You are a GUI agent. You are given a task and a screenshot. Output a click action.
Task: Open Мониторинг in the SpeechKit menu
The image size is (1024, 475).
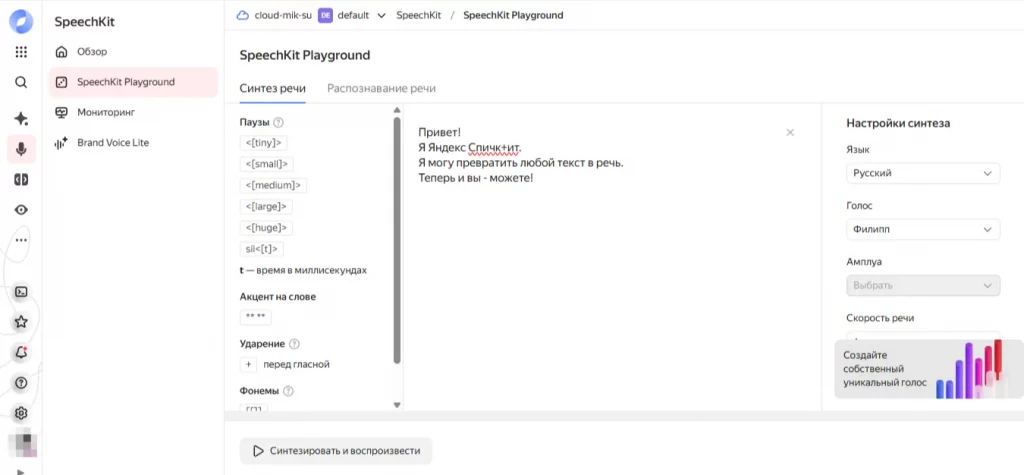coord(105,112)
